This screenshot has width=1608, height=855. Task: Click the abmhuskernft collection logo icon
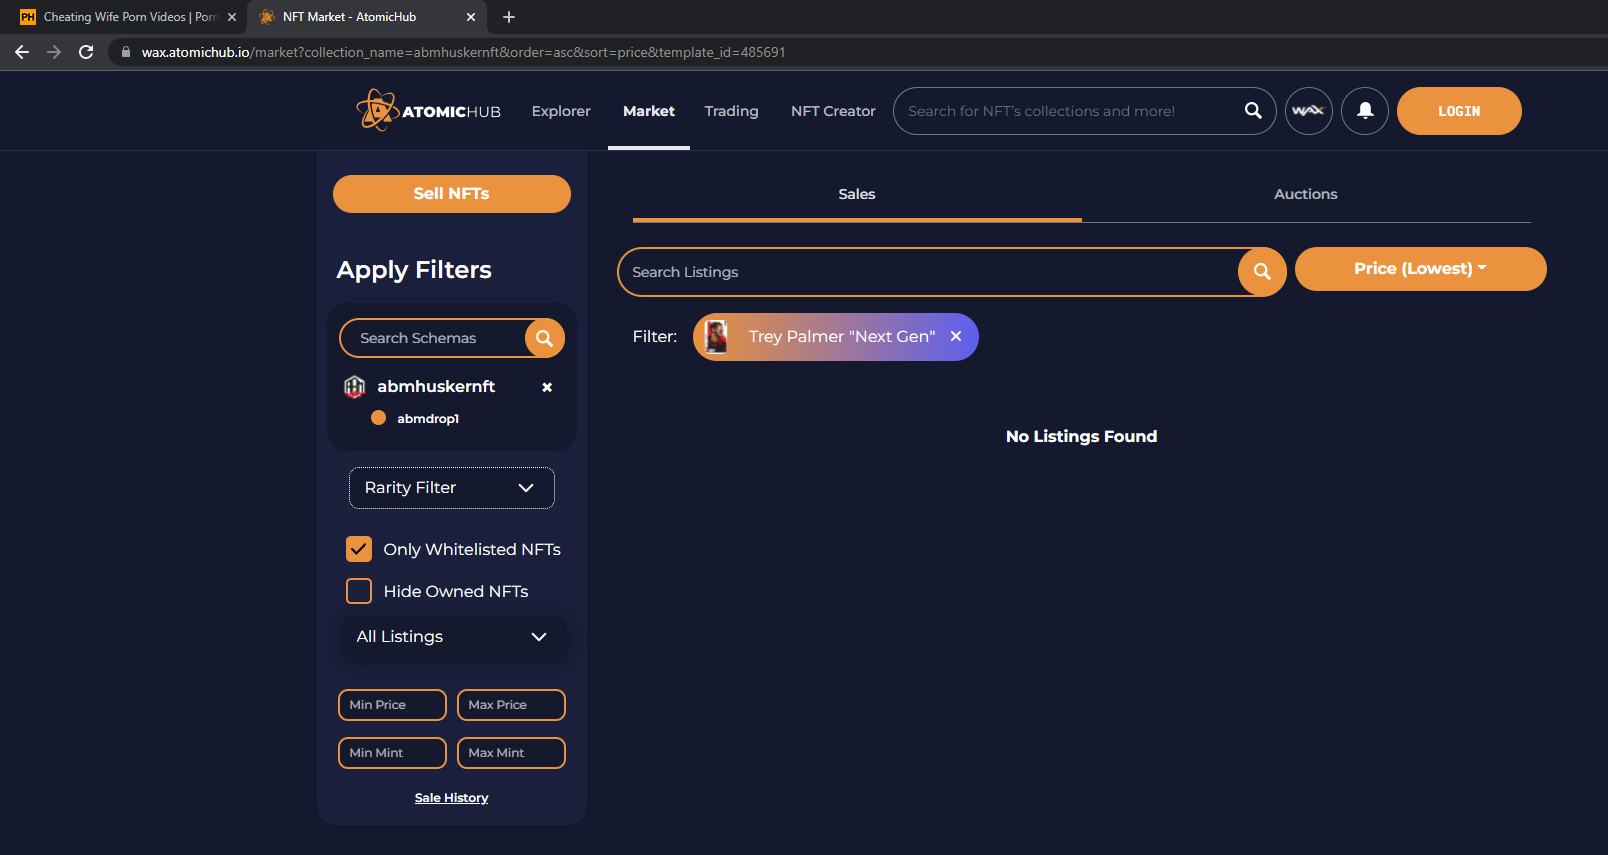pos(355,387)
